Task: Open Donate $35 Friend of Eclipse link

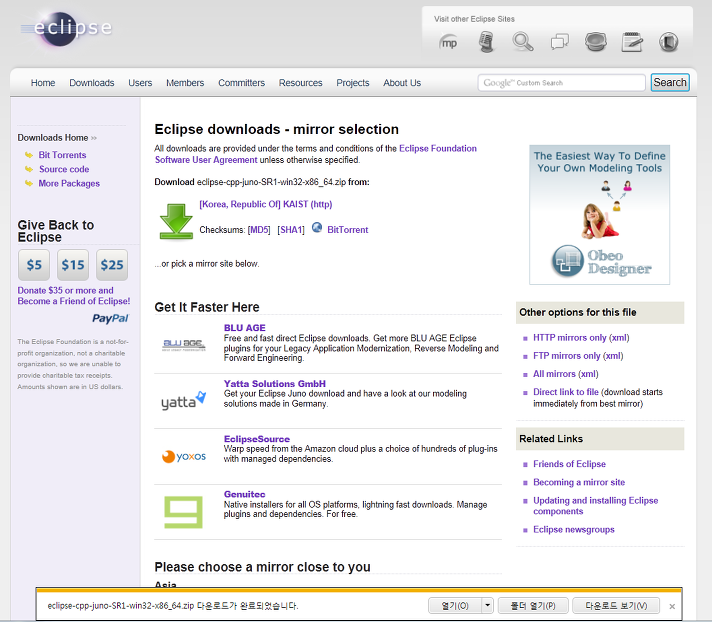Action: point(74,296)
